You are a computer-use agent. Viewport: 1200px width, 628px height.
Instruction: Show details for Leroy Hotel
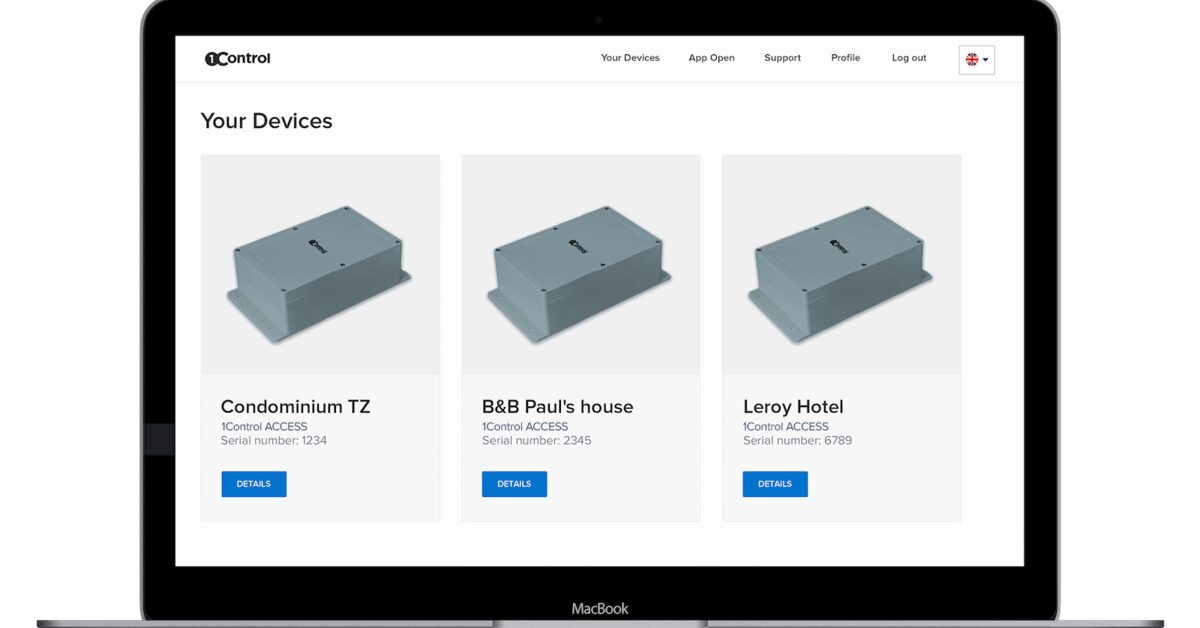coord(775,484)
